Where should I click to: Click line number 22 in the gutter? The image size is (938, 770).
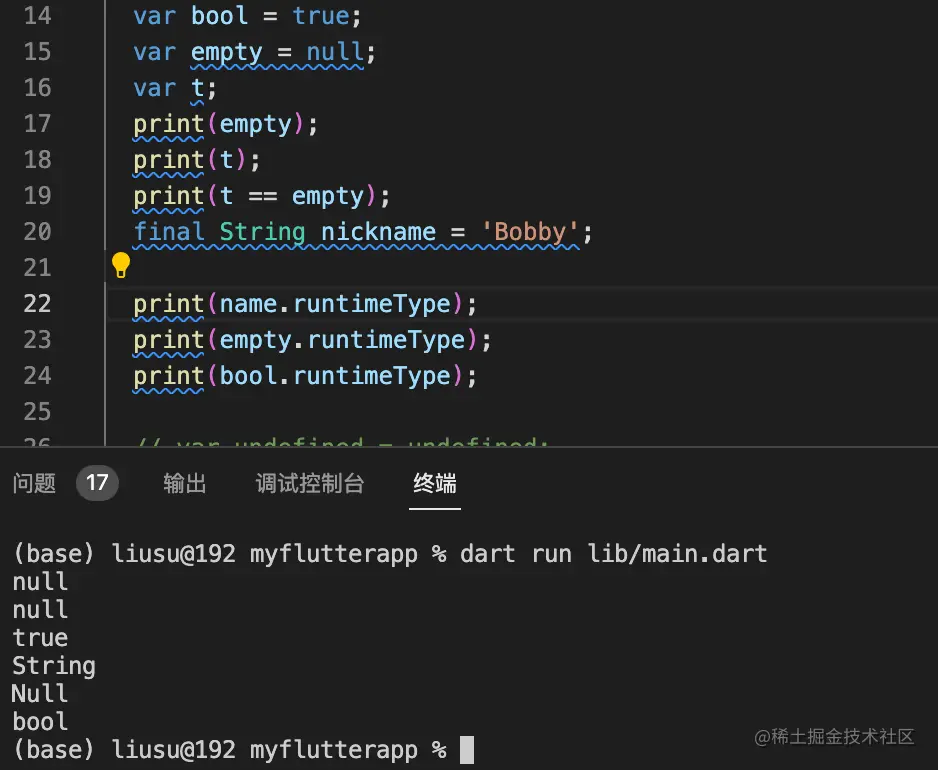tap(37, 303)
